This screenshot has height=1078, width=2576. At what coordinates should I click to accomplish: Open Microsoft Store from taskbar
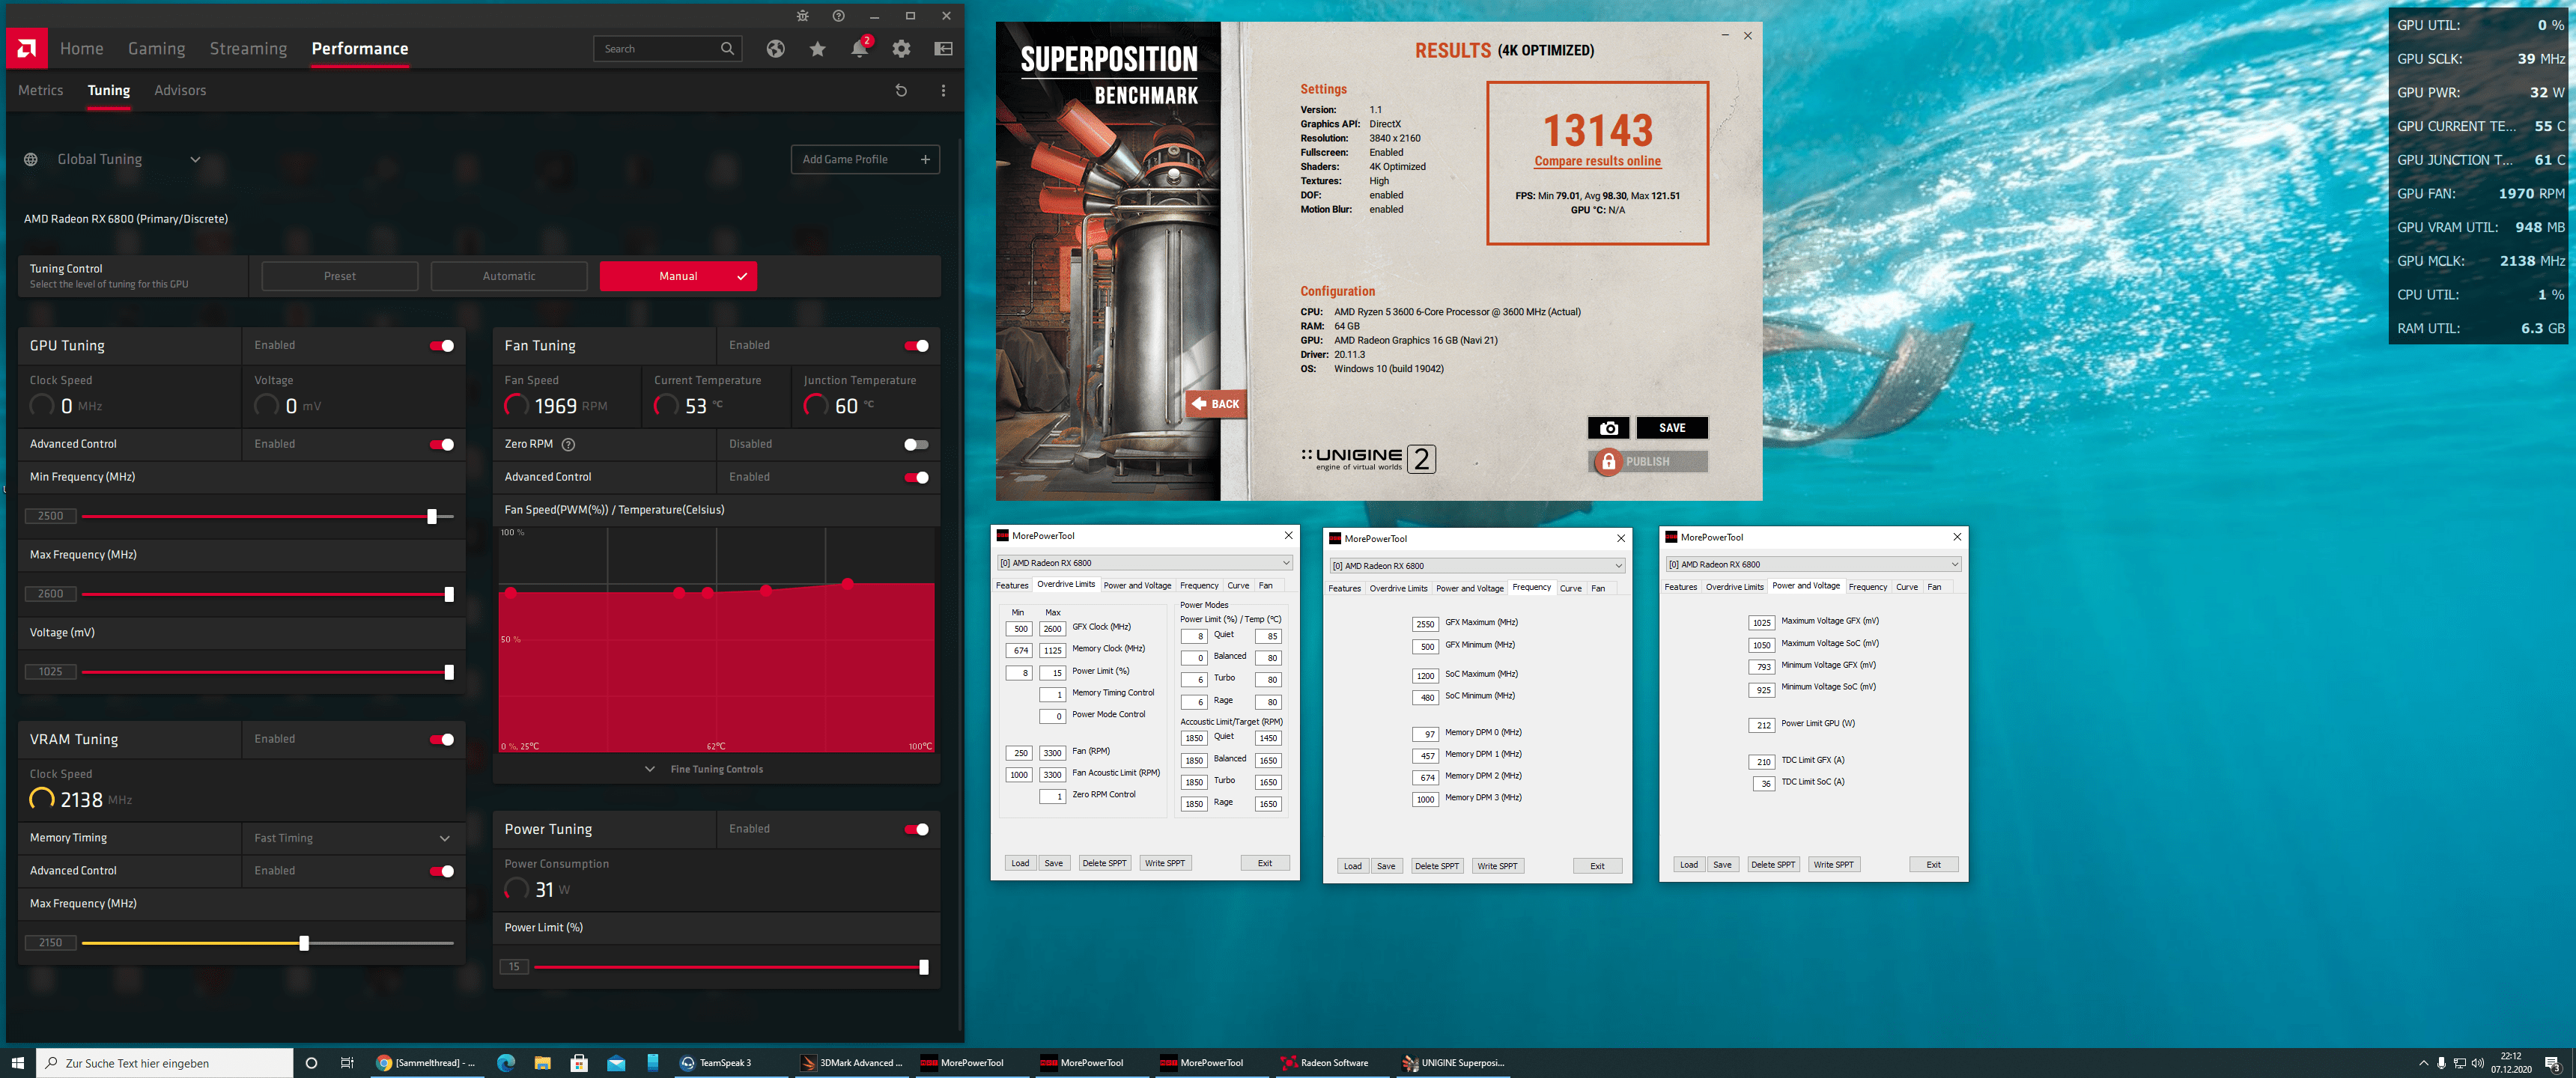(579, 1063)
